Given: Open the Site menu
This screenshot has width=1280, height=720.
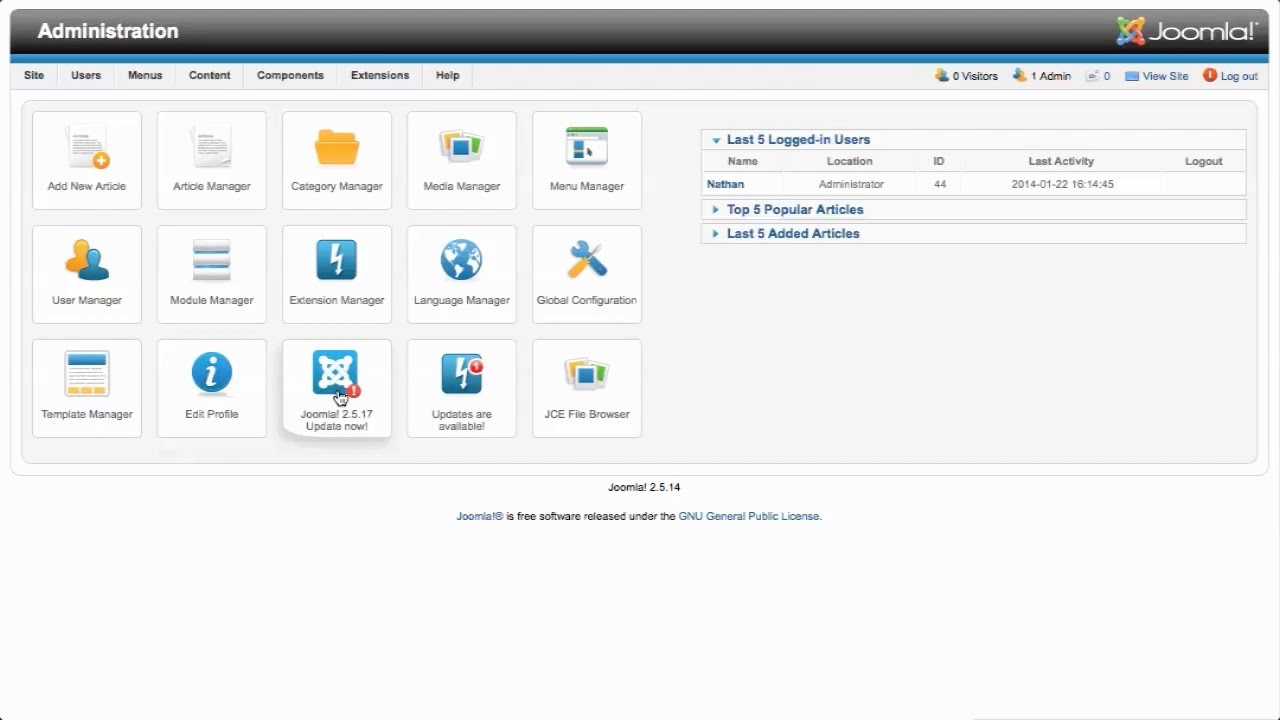Looking at the screenshot, I should coord(34,75).
